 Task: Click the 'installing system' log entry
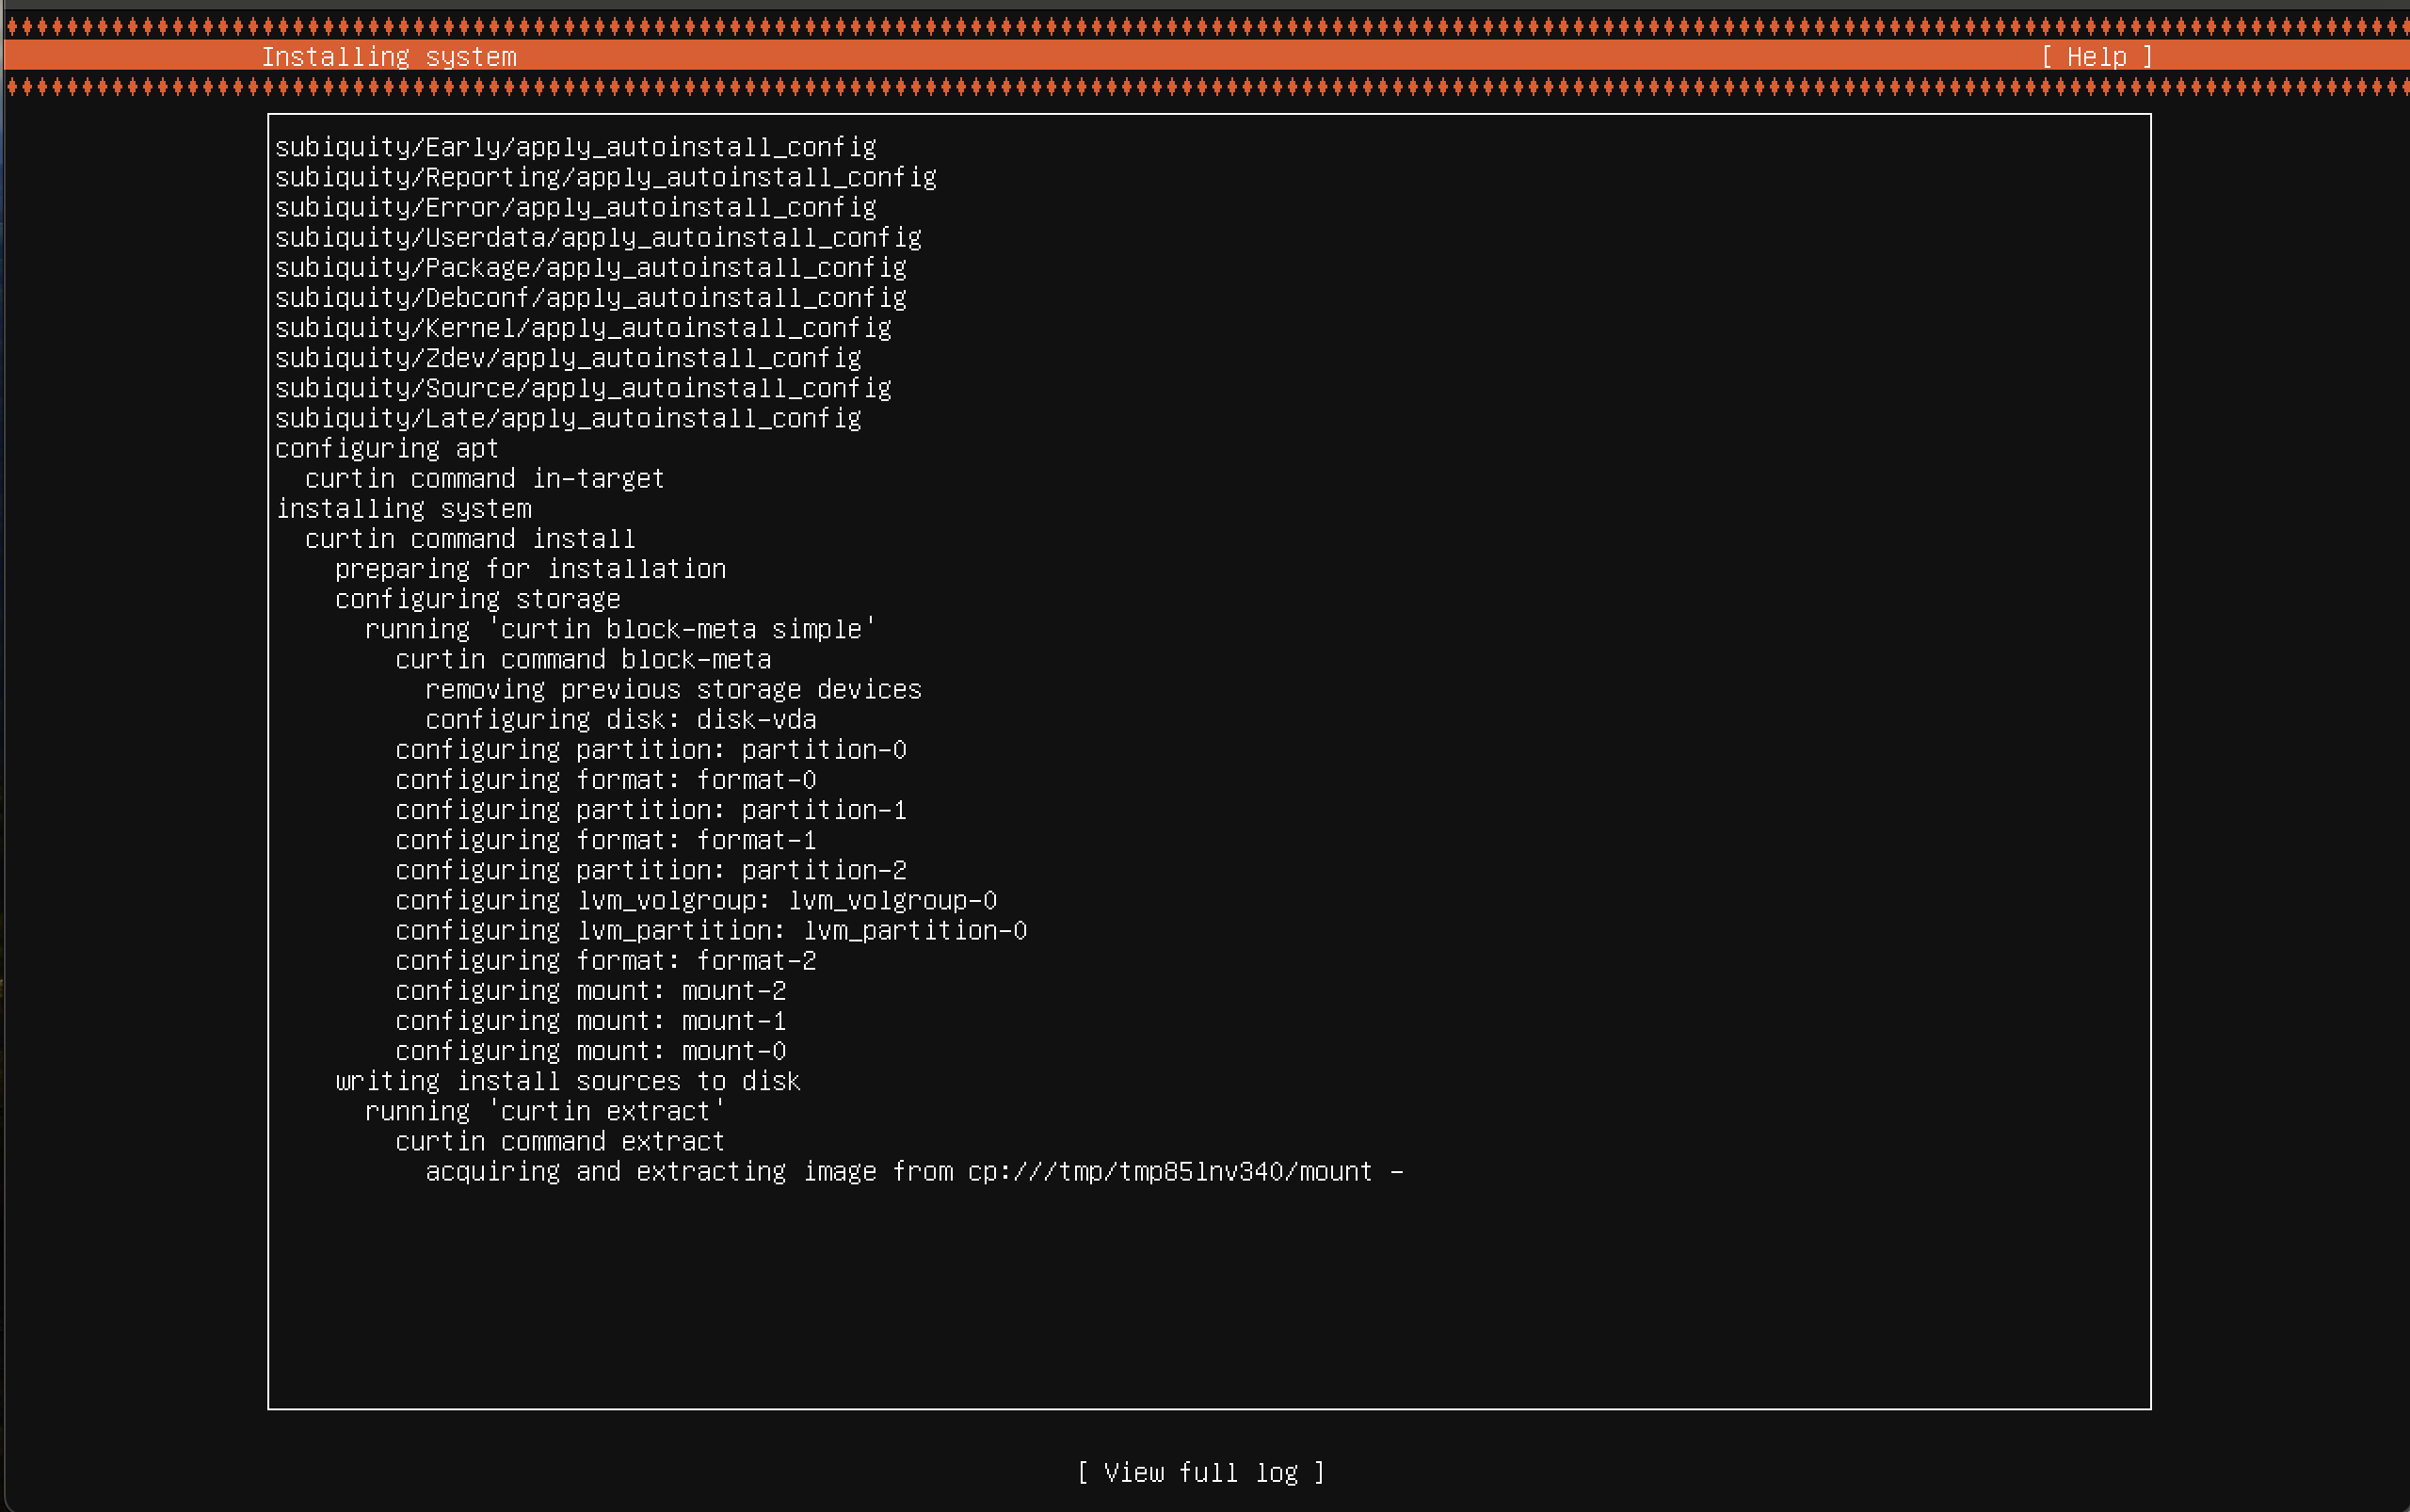coord(403,508)
